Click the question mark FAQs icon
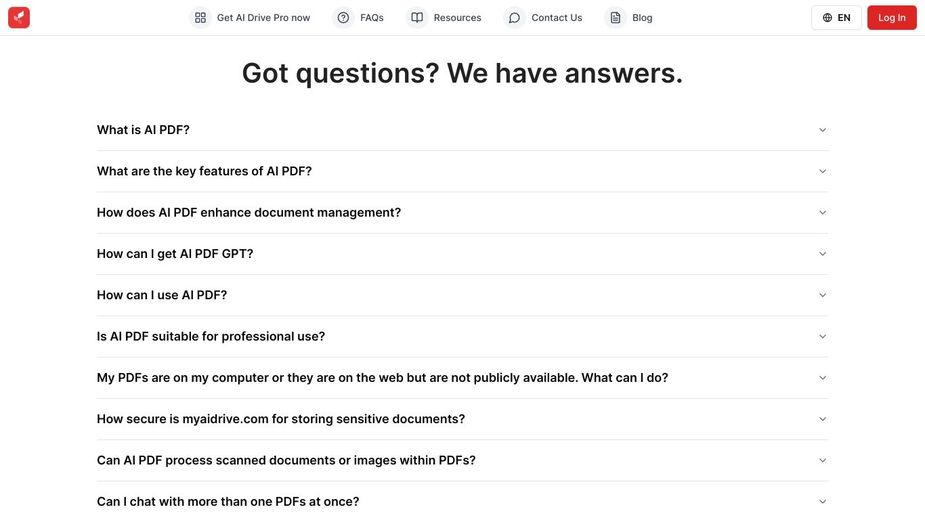 [x=344, y=17]
